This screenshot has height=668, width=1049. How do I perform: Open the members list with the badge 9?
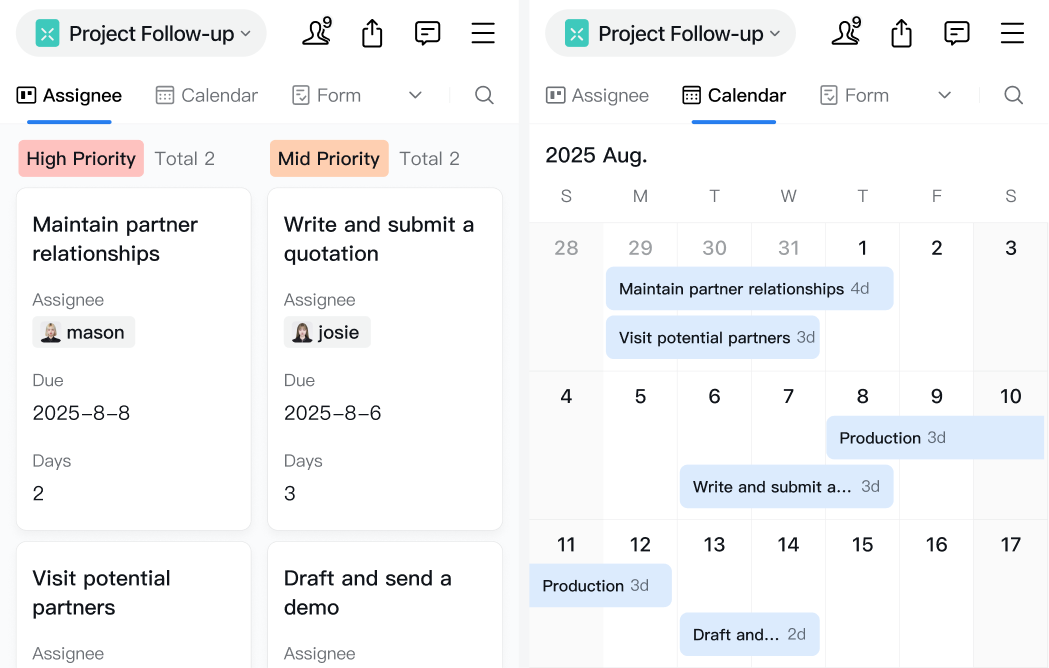(316, 32)
